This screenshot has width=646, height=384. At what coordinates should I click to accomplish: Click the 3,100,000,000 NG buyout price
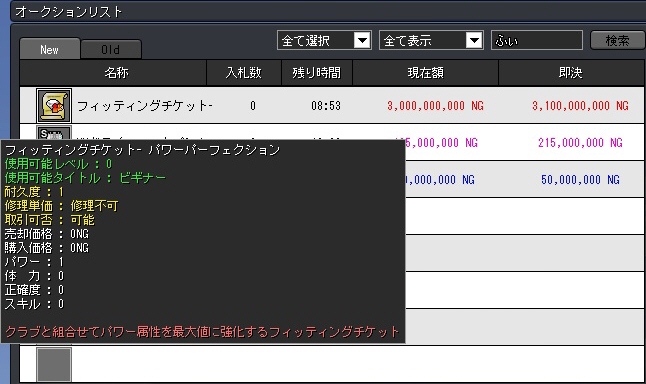[x=580, y=106]
